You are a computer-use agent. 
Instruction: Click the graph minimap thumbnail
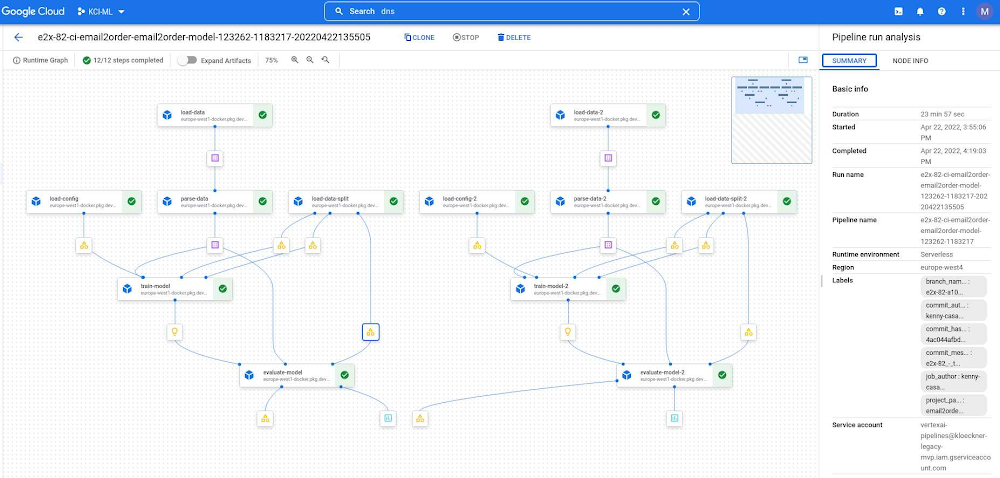point(771,120)
